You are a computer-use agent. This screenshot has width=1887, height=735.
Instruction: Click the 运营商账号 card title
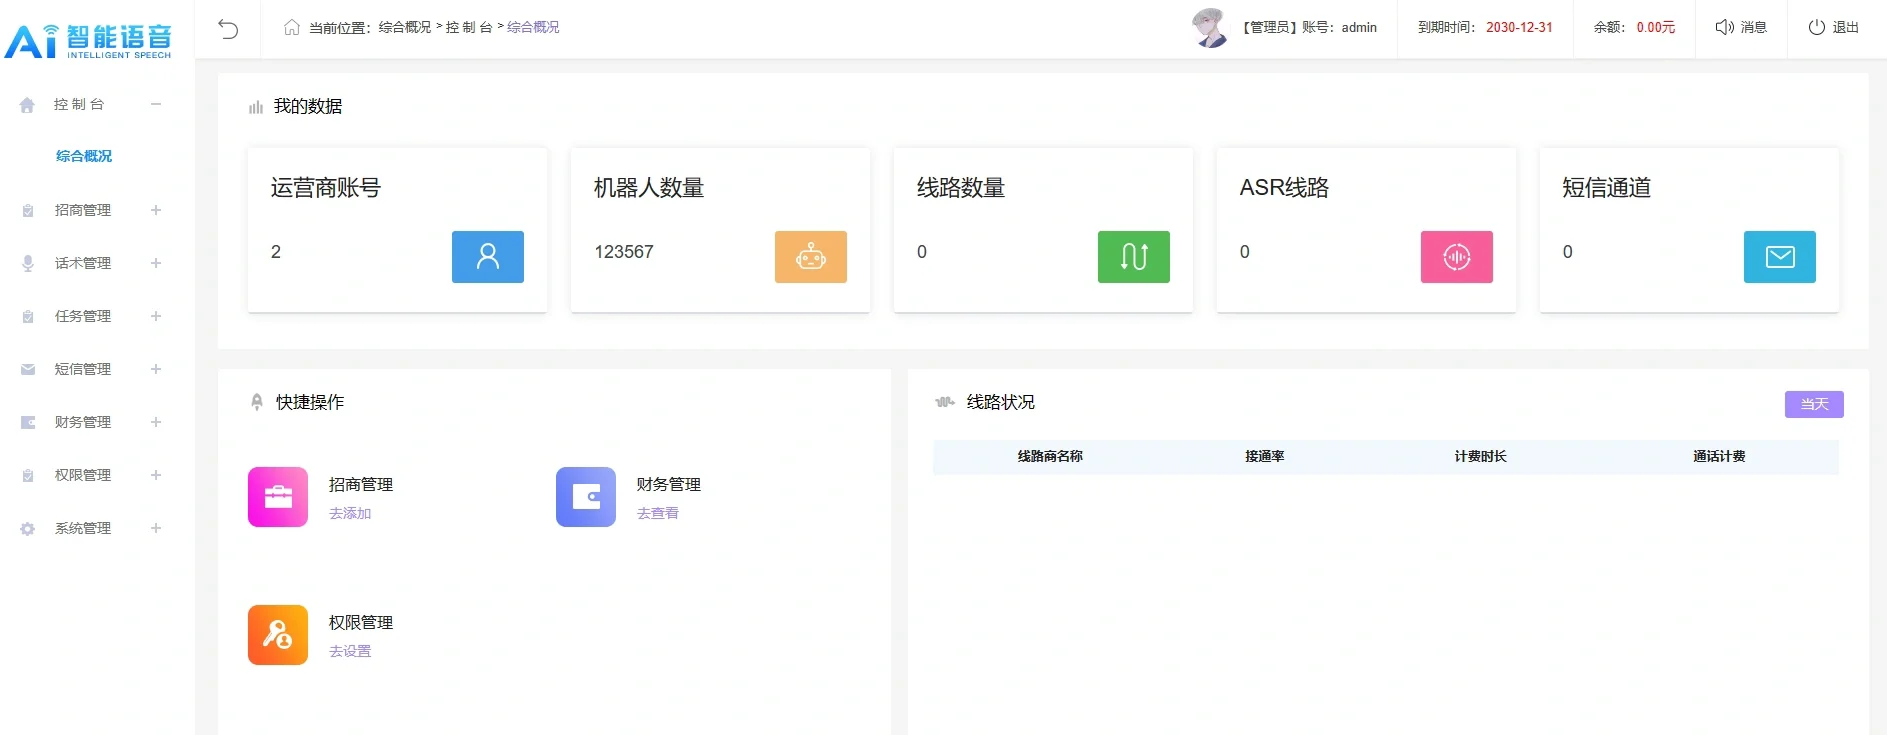click(326, 188)
